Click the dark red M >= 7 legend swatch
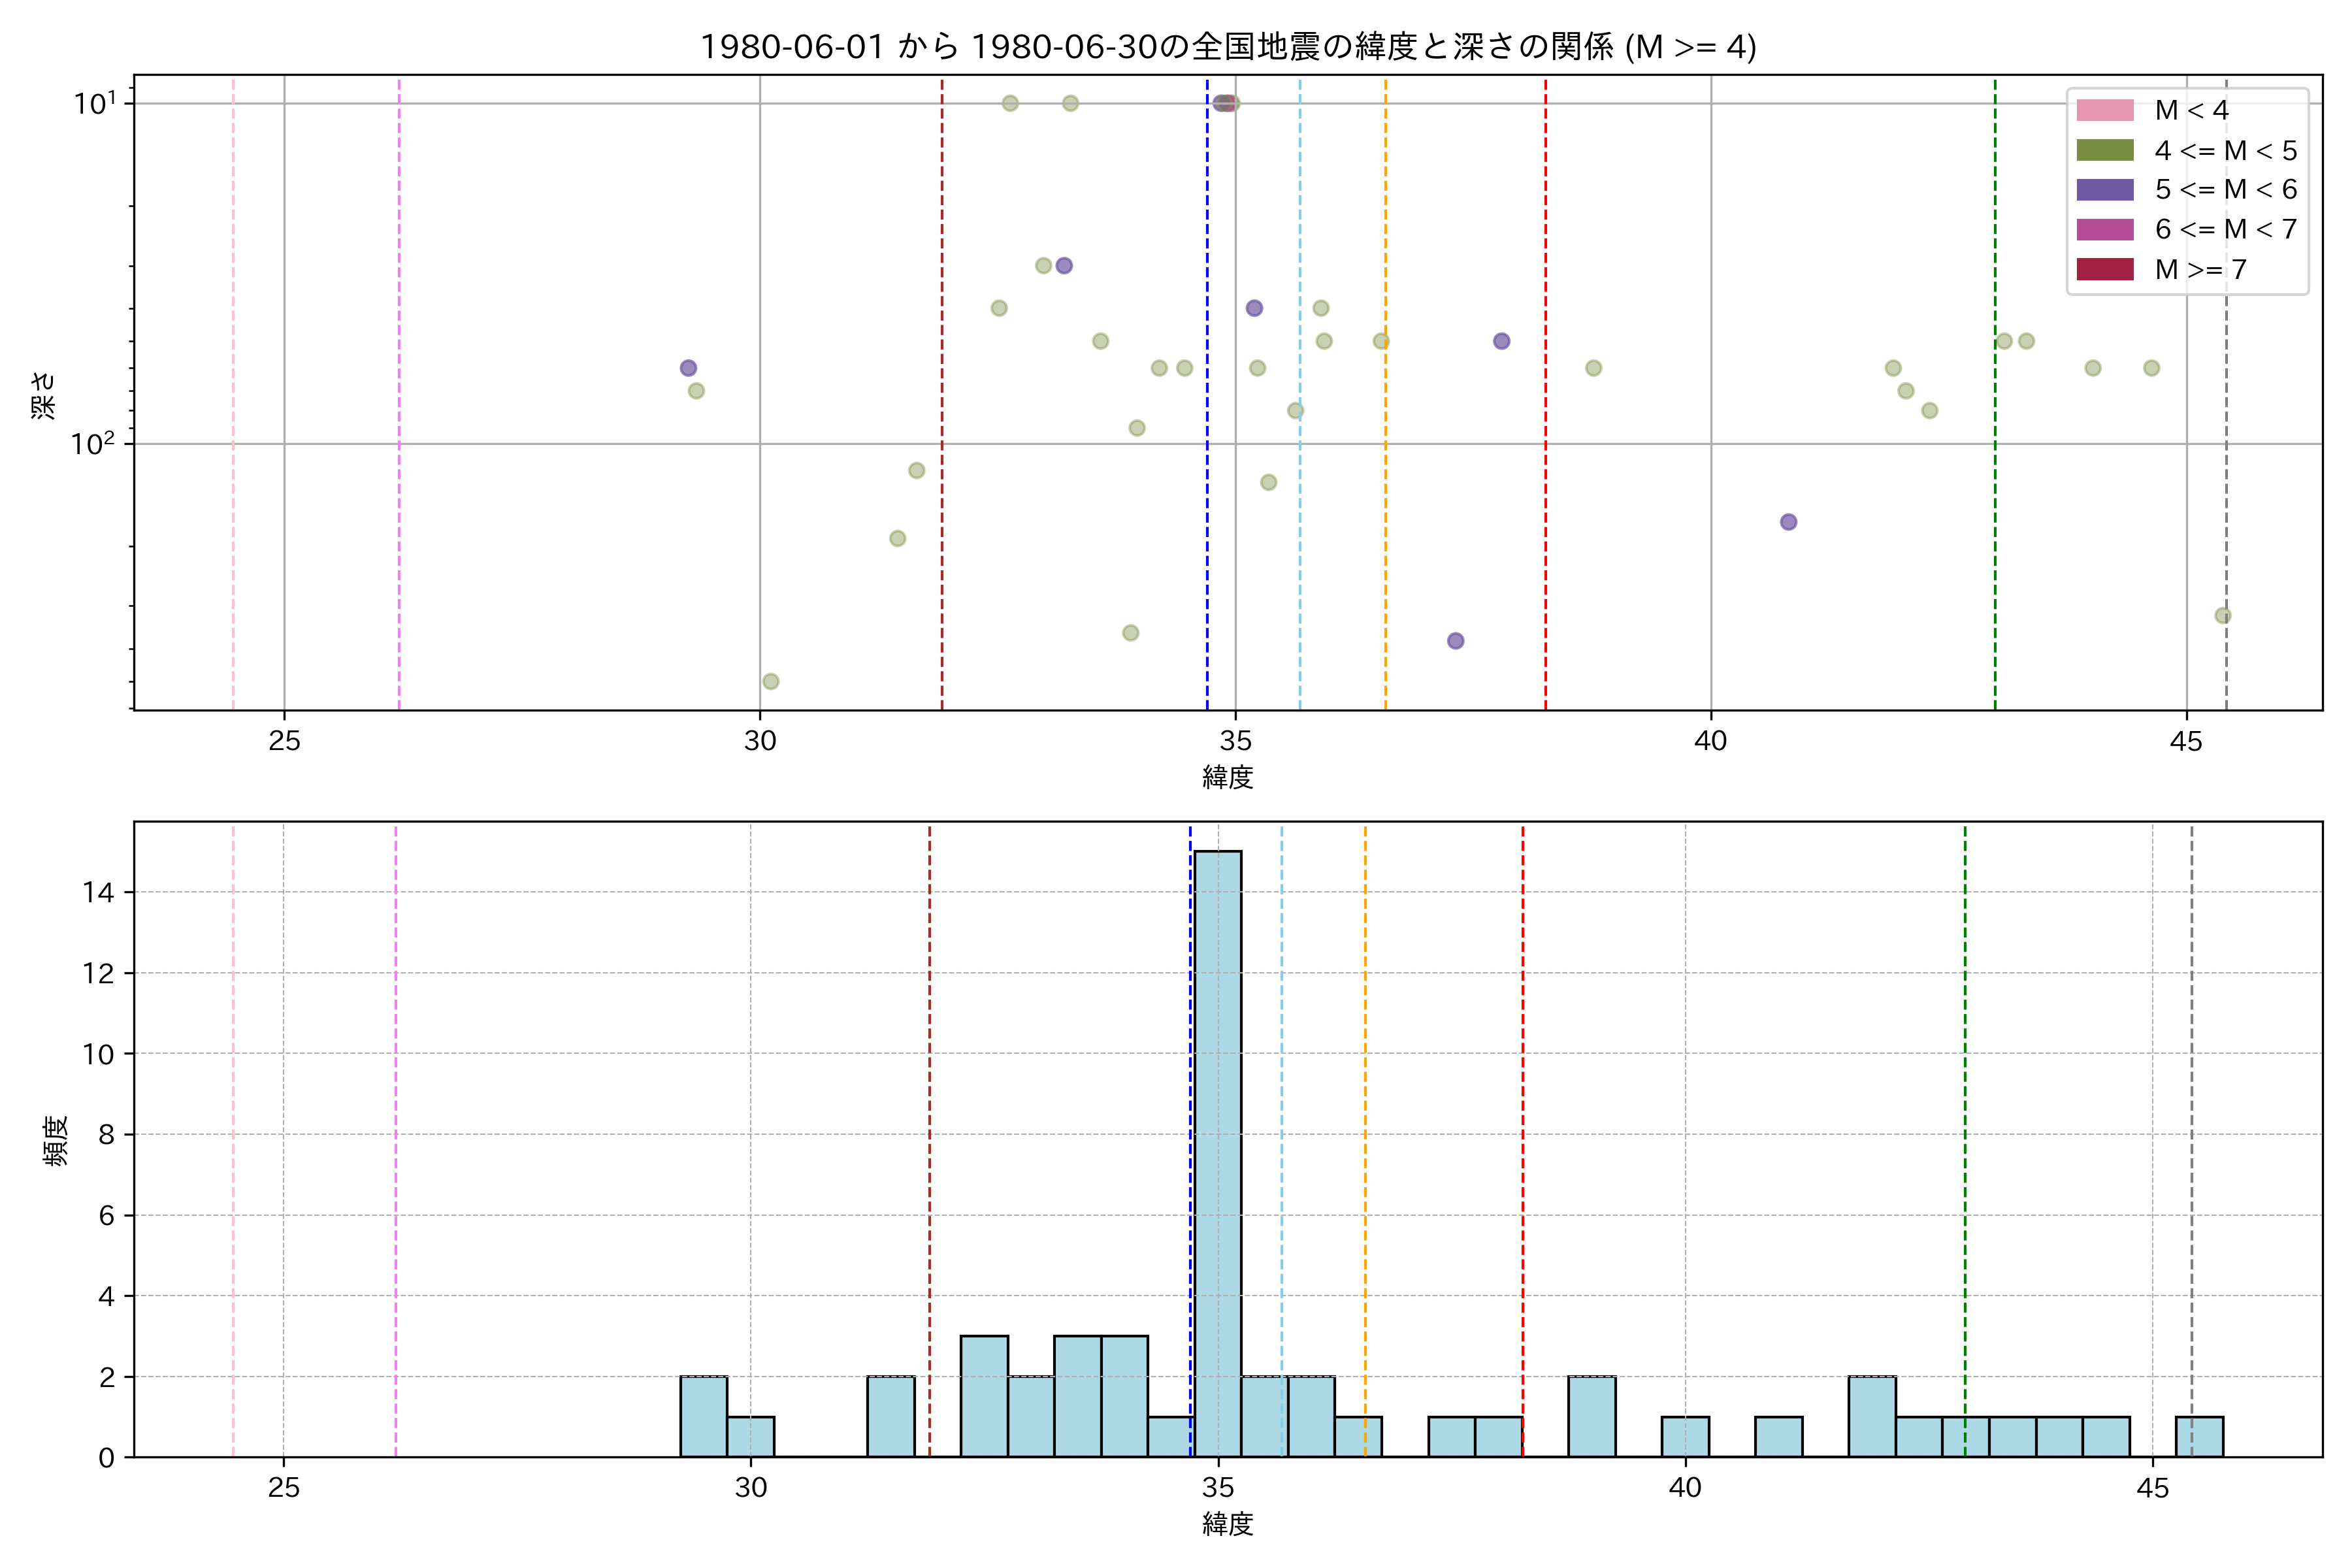Screen dimensions: 2352x1568 click(2104, 269)
